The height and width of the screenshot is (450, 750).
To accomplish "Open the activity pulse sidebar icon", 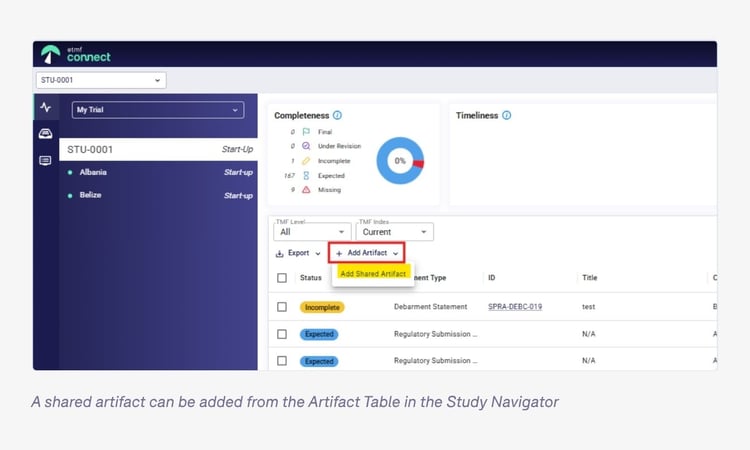I will point(45,108).
